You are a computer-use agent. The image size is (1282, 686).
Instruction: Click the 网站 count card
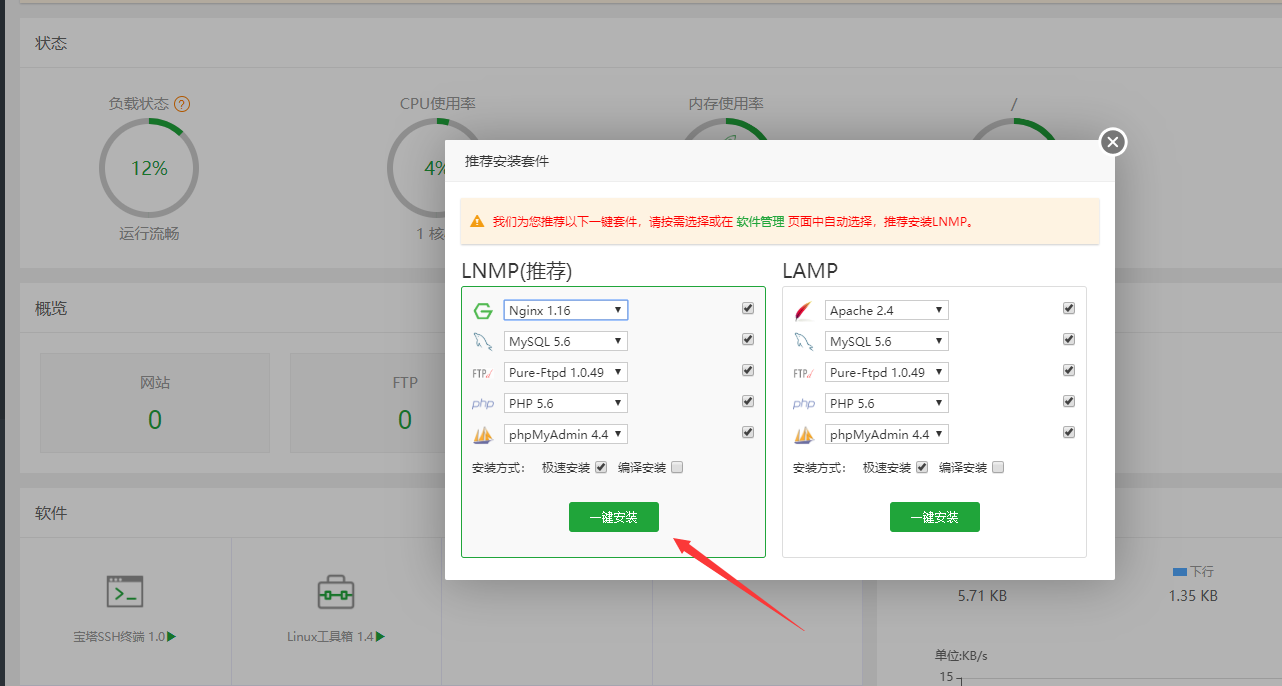155,402
